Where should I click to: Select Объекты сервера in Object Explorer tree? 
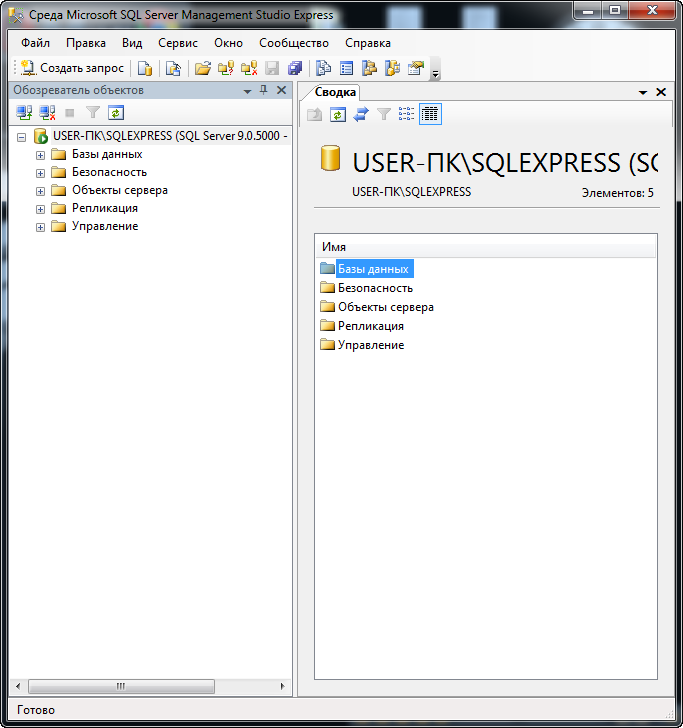(x=120, y=190)
